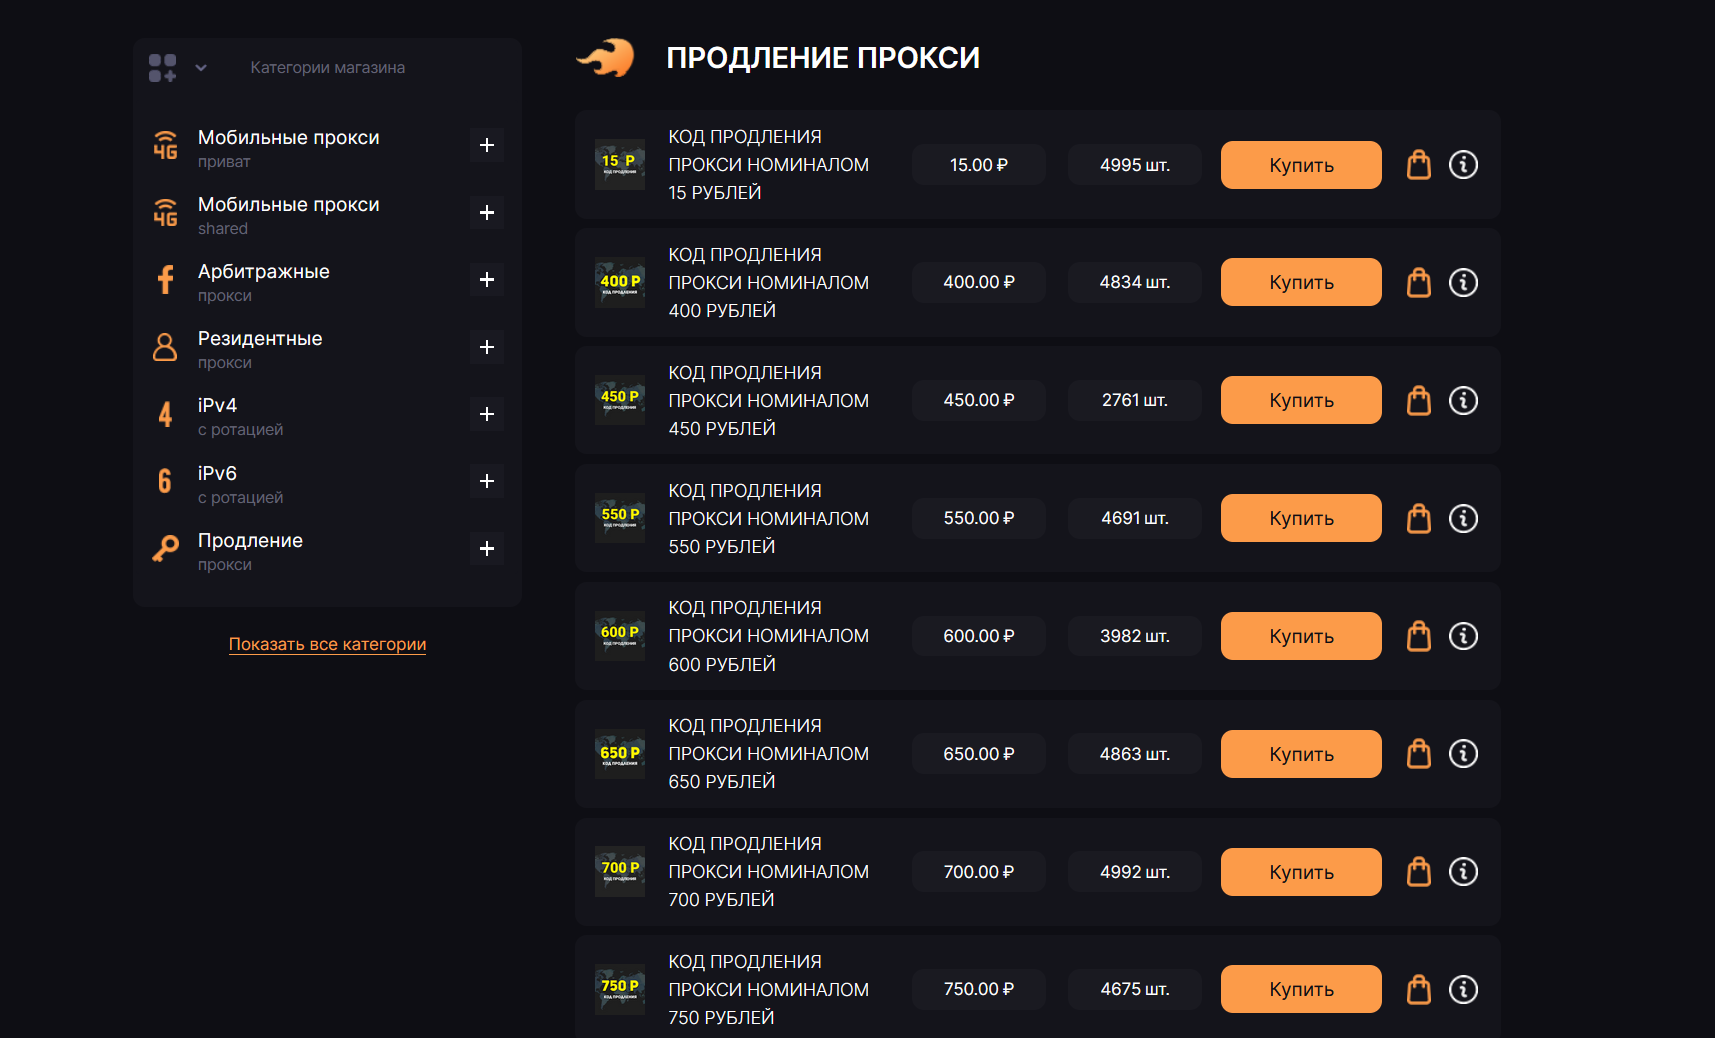Image resolution: width=1715 pixels, height=1038 pixels.
Task: Click bag icon for 600 ruble code
Action: pyautogui.click(x=1418, y=636)
